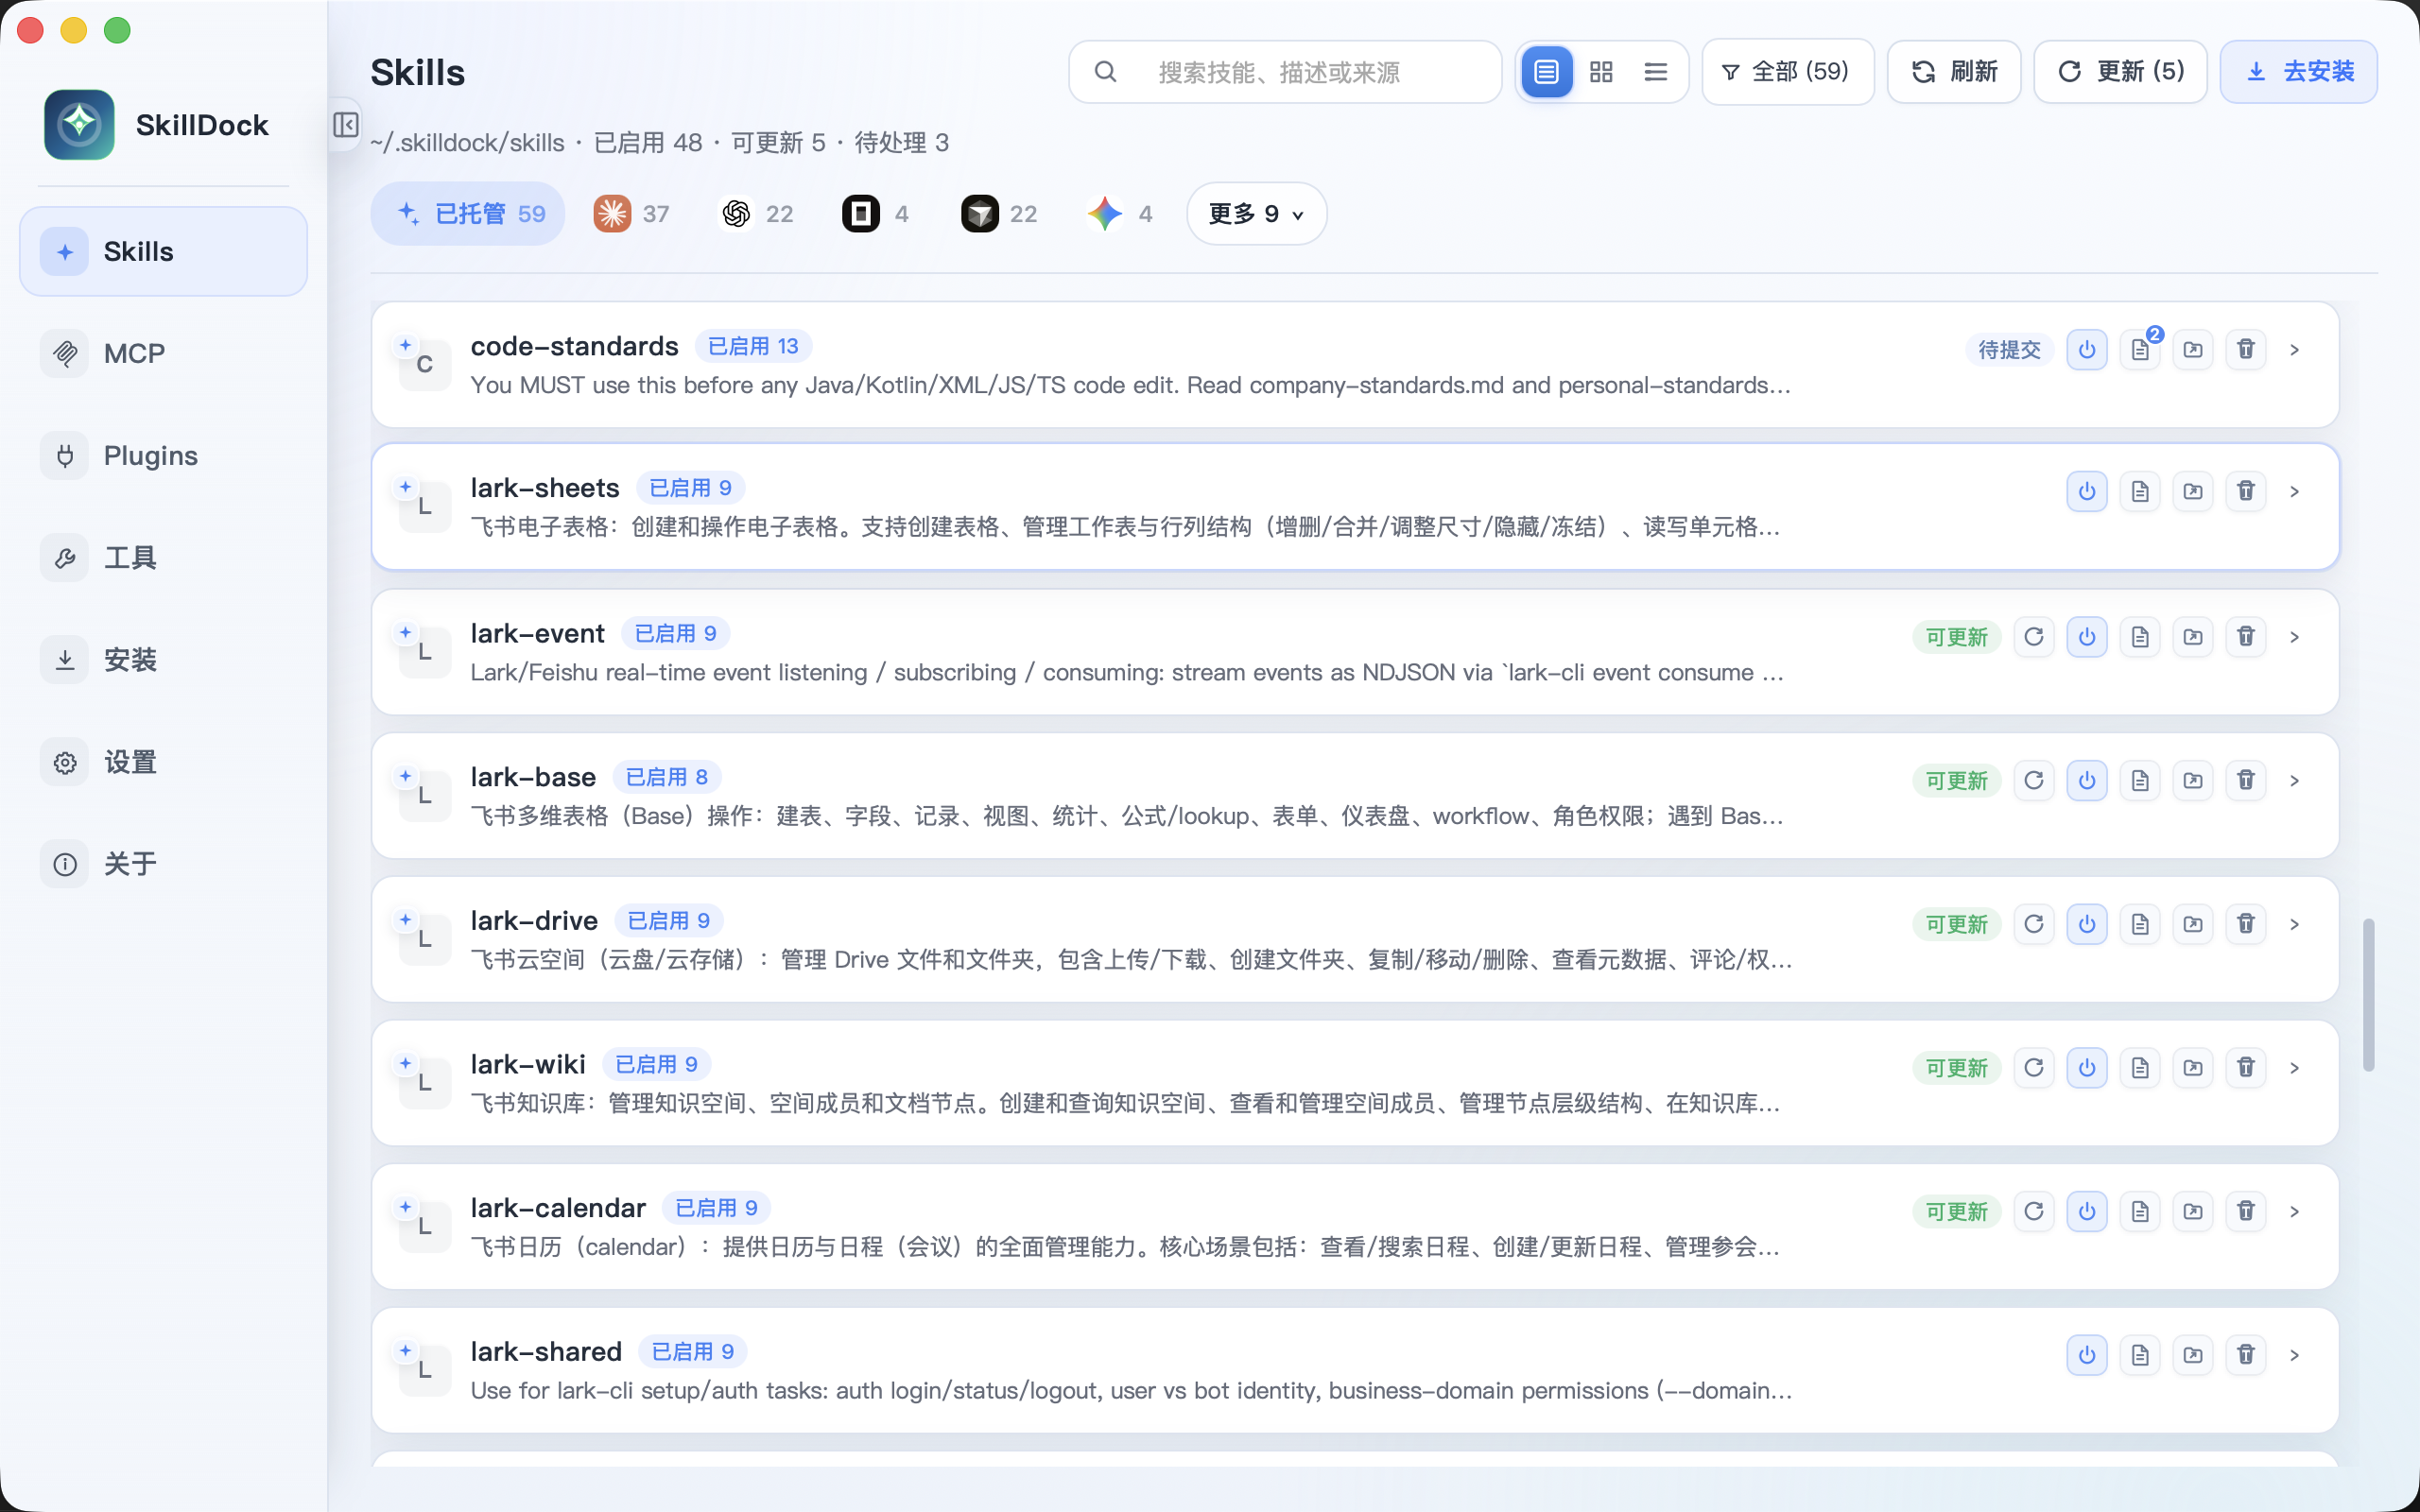Filter by Claude agent with 37 skills
The width and height of the screenshot is (2420, 1512).
point(632,214)
